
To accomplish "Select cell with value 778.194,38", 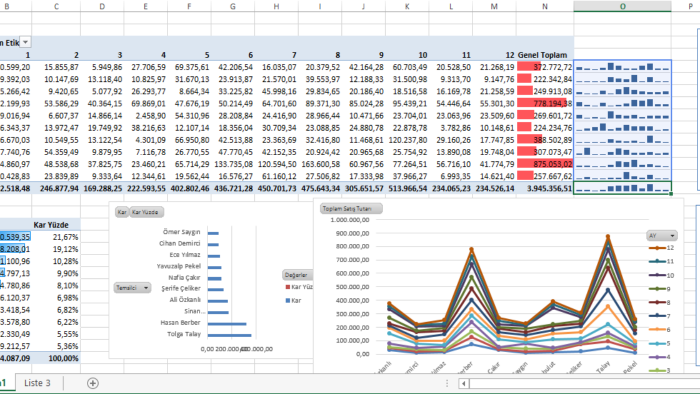I will [x=545, y=104].
